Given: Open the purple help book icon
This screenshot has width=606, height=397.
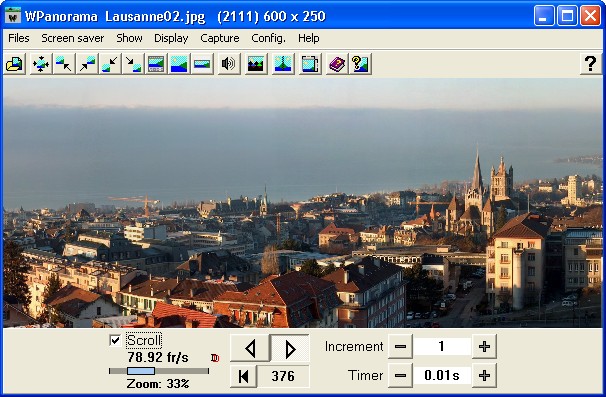Looking at the screenshot, I should click(337, 64).
